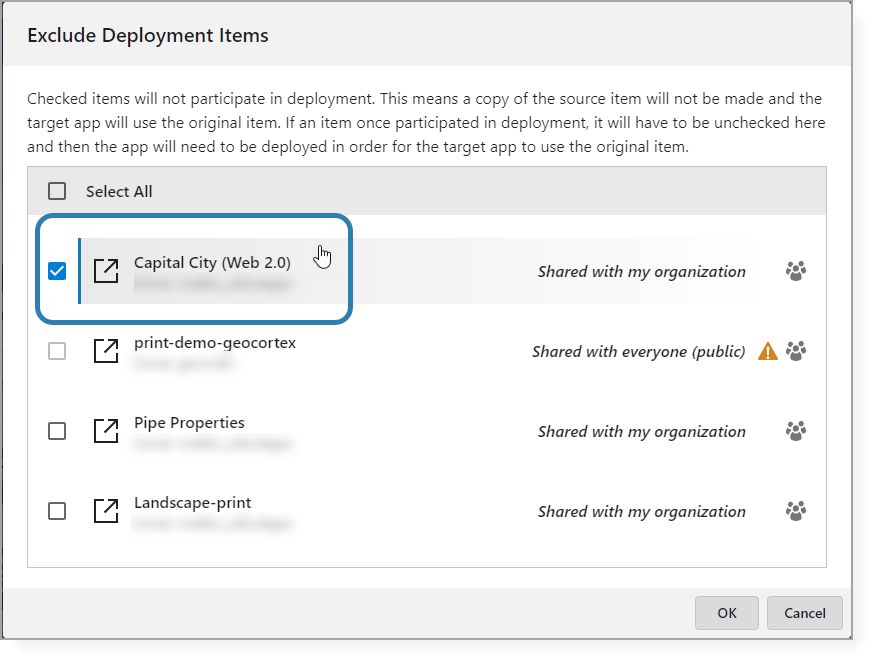Select the Pipe Properties item name
This screenshot has width=877, height=664.
(189, 423)
